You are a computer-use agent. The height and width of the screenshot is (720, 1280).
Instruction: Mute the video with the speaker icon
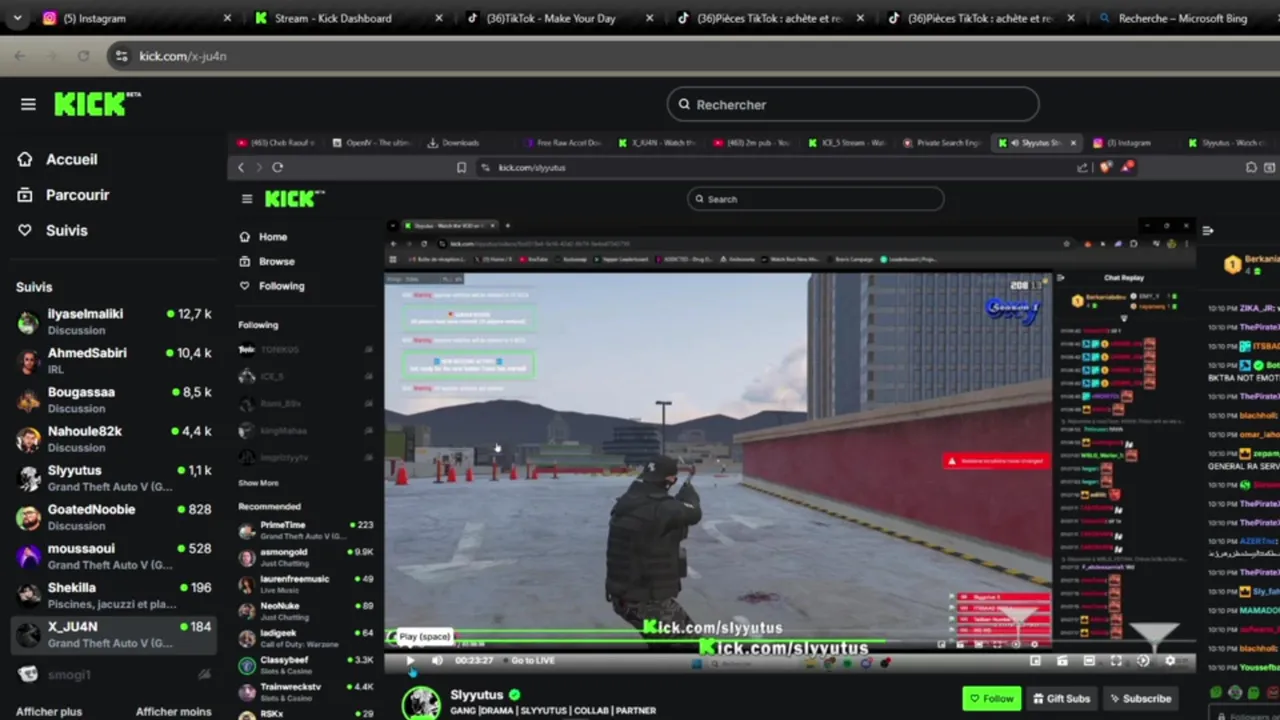pyautogui.click(x=437, y=660)
